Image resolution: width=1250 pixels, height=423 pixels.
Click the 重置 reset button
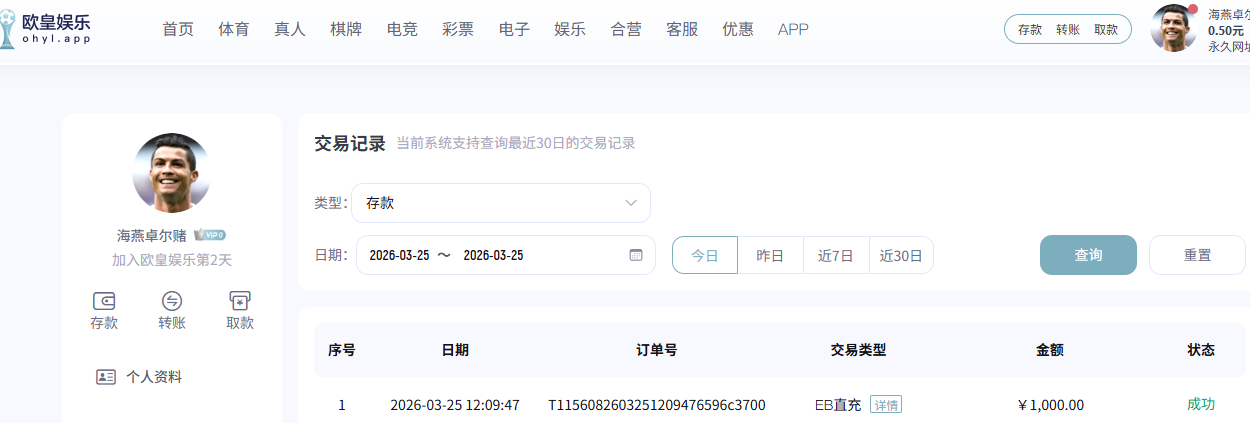[1198, 255]
